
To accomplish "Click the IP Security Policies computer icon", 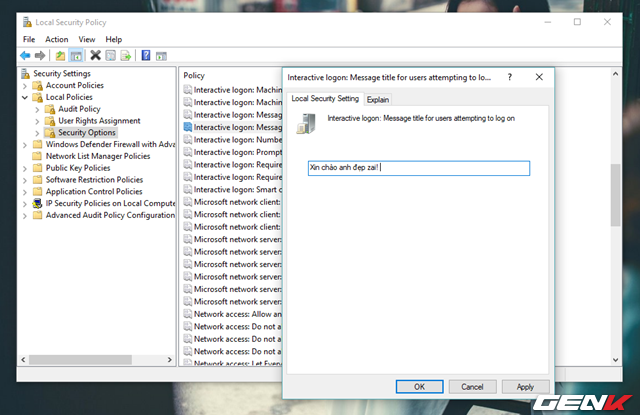I will click(x=38, y=203).
